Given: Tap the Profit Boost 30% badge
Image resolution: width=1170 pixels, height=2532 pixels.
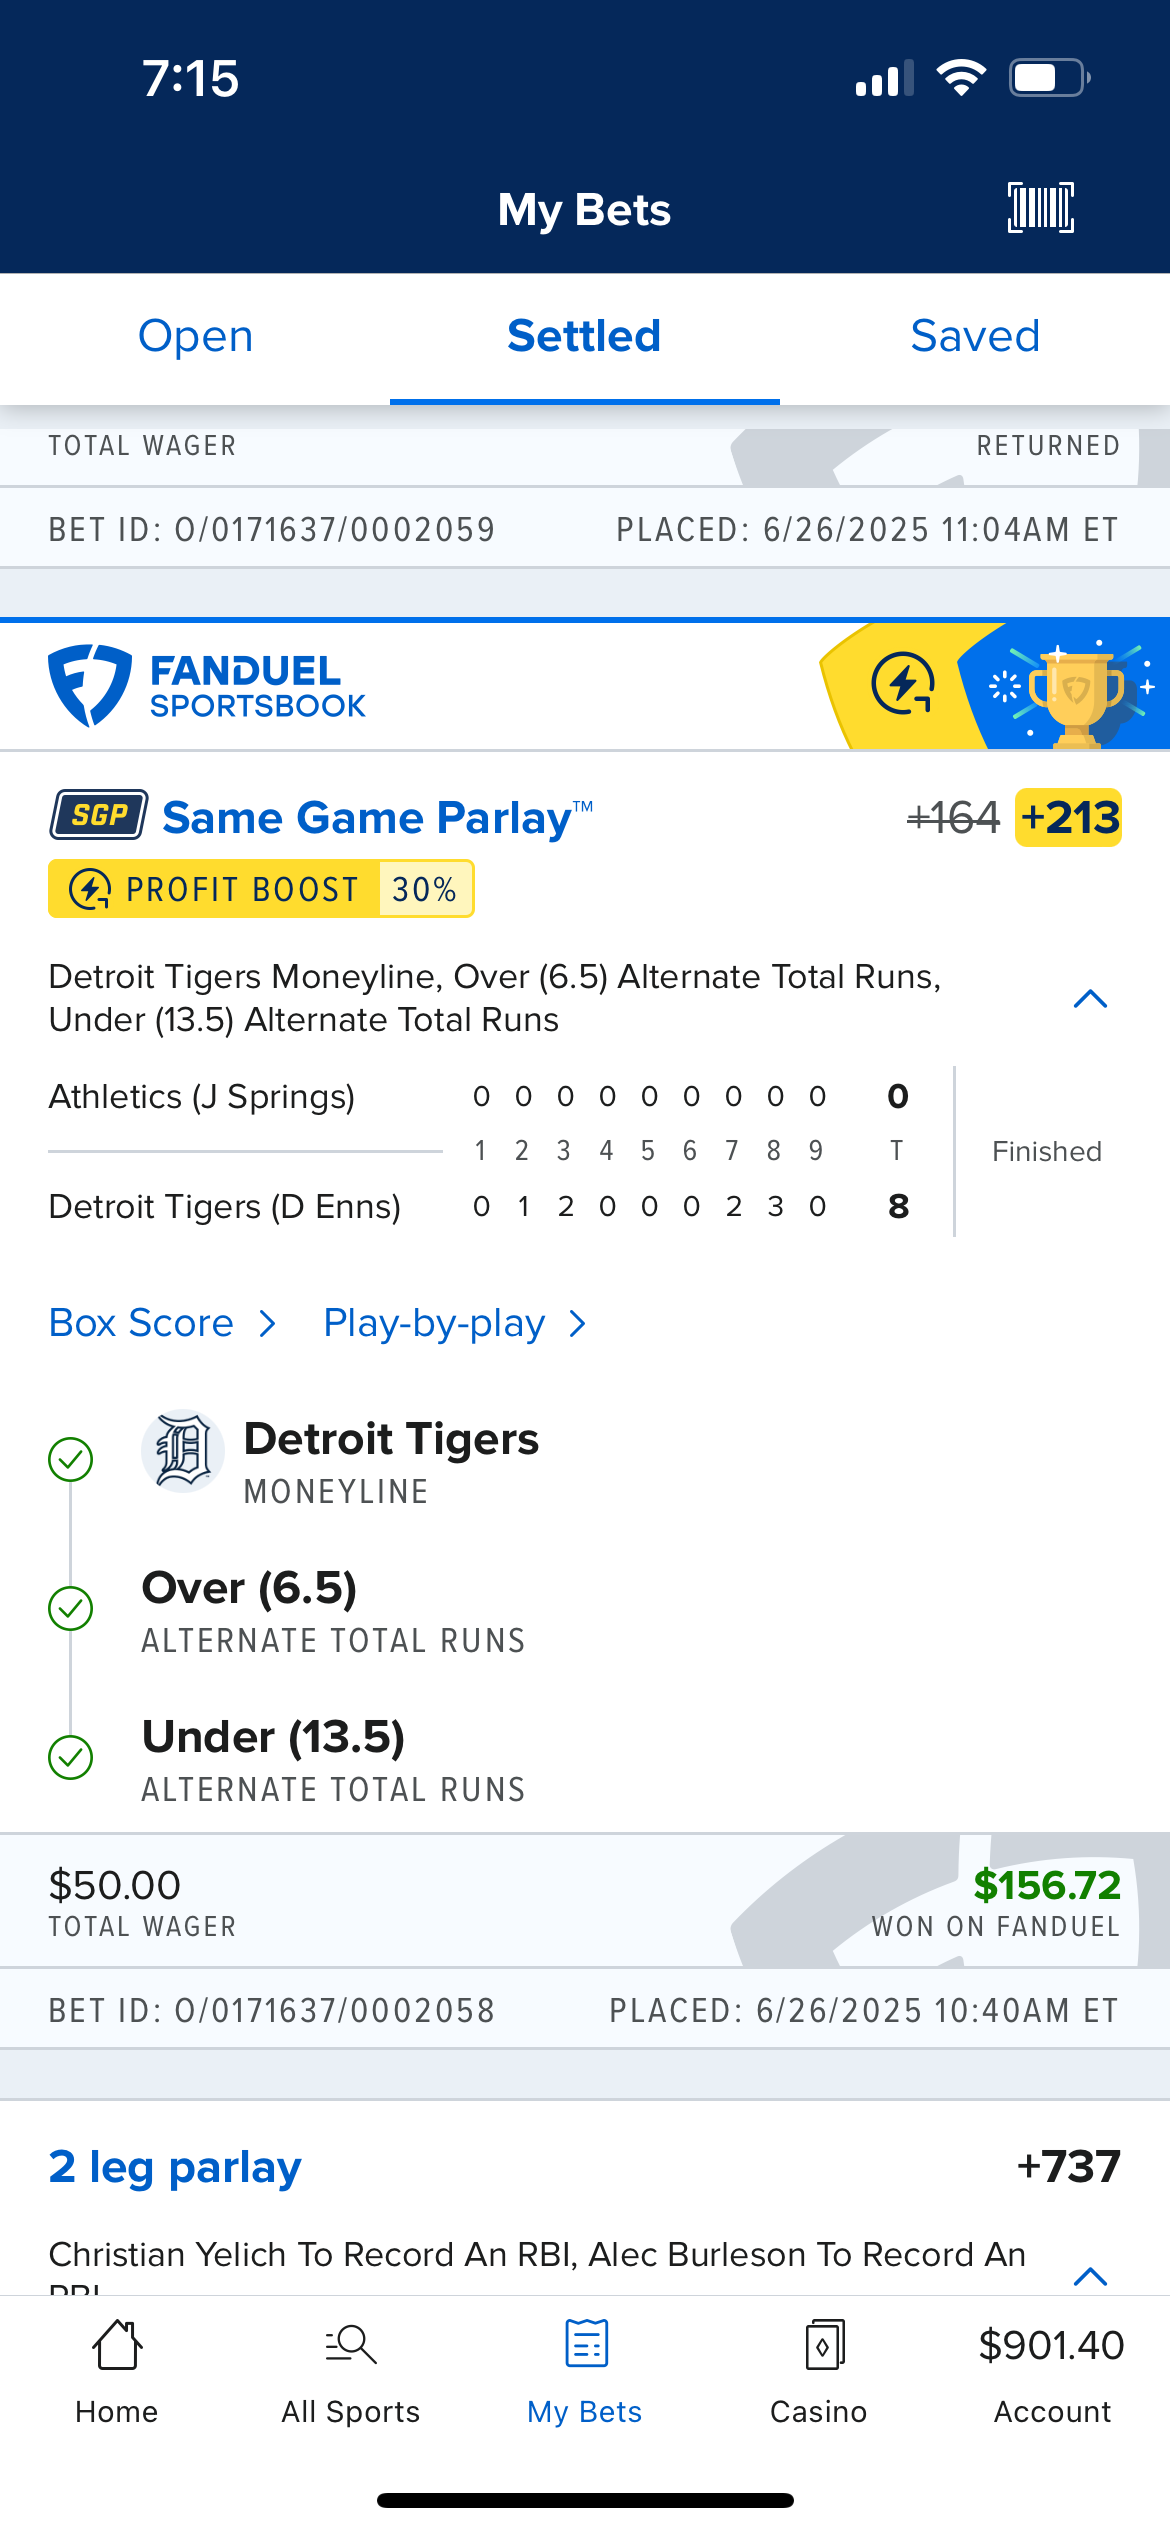Looking at the screenshot, I should (261, 888).
